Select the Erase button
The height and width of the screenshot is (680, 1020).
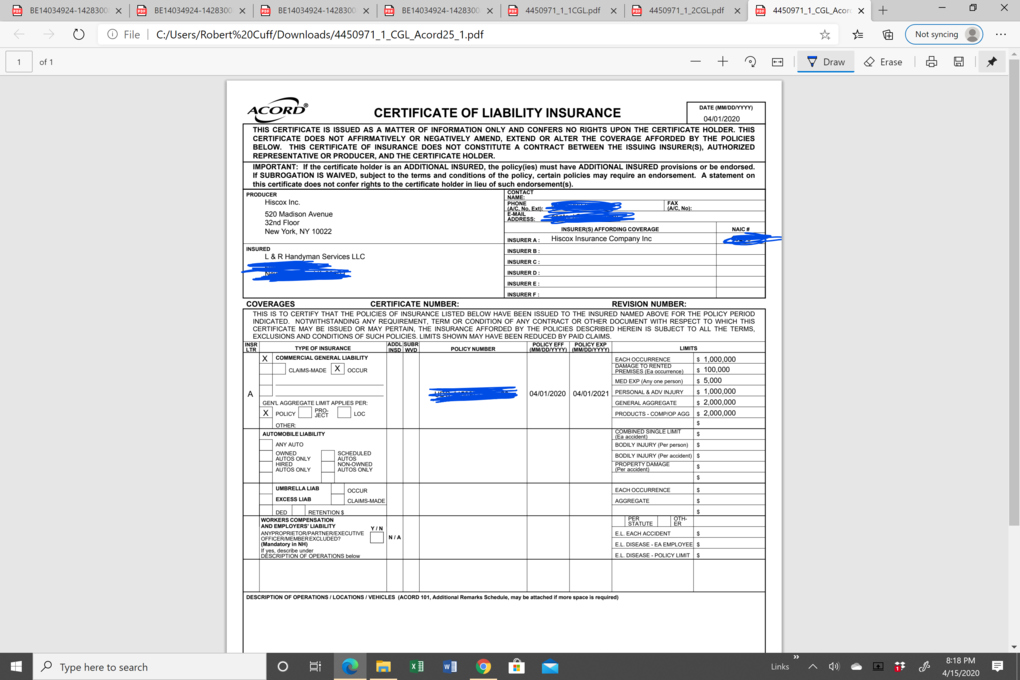pos(883,62)
